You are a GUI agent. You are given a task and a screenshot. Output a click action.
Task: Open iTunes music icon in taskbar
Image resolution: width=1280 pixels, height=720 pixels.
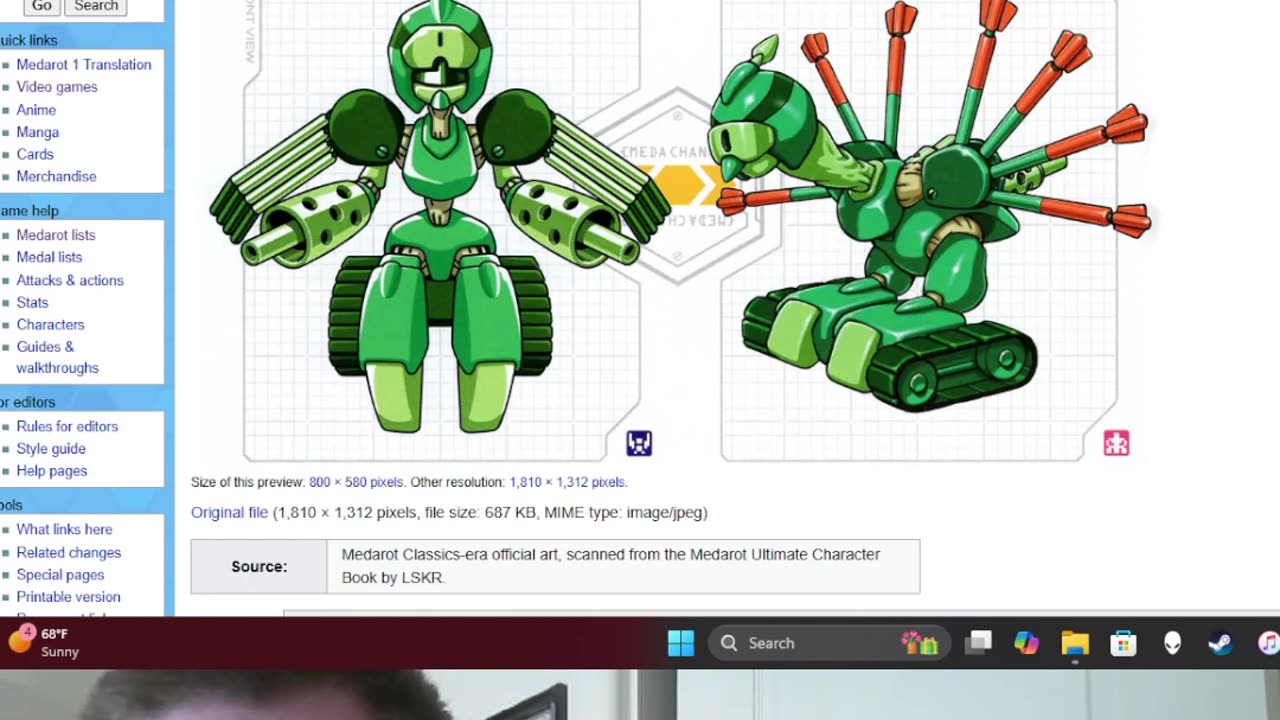[1268, 643]
